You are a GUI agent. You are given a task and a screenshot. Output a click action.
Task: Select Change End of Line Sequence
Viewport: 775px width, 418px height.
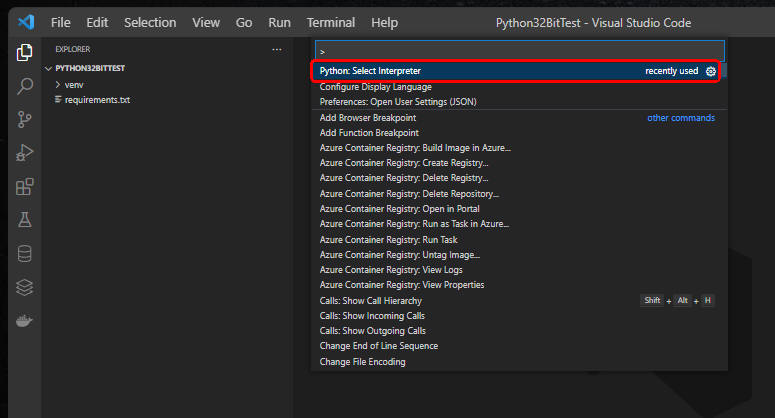click(x=519, y=346)
